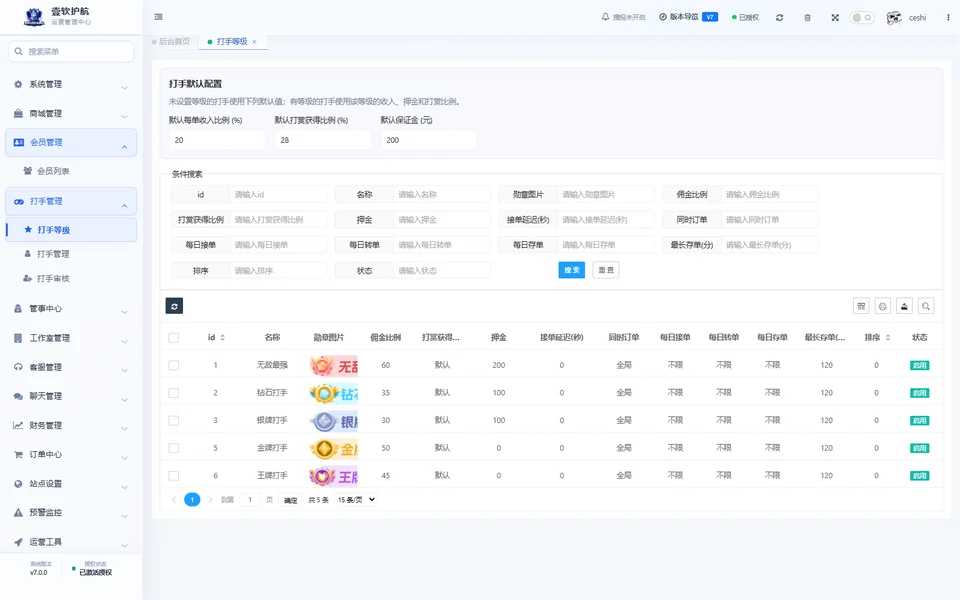
Task: Open the vertical more-options dots icon
Action: pyautogui.click(x=948, y=18)
